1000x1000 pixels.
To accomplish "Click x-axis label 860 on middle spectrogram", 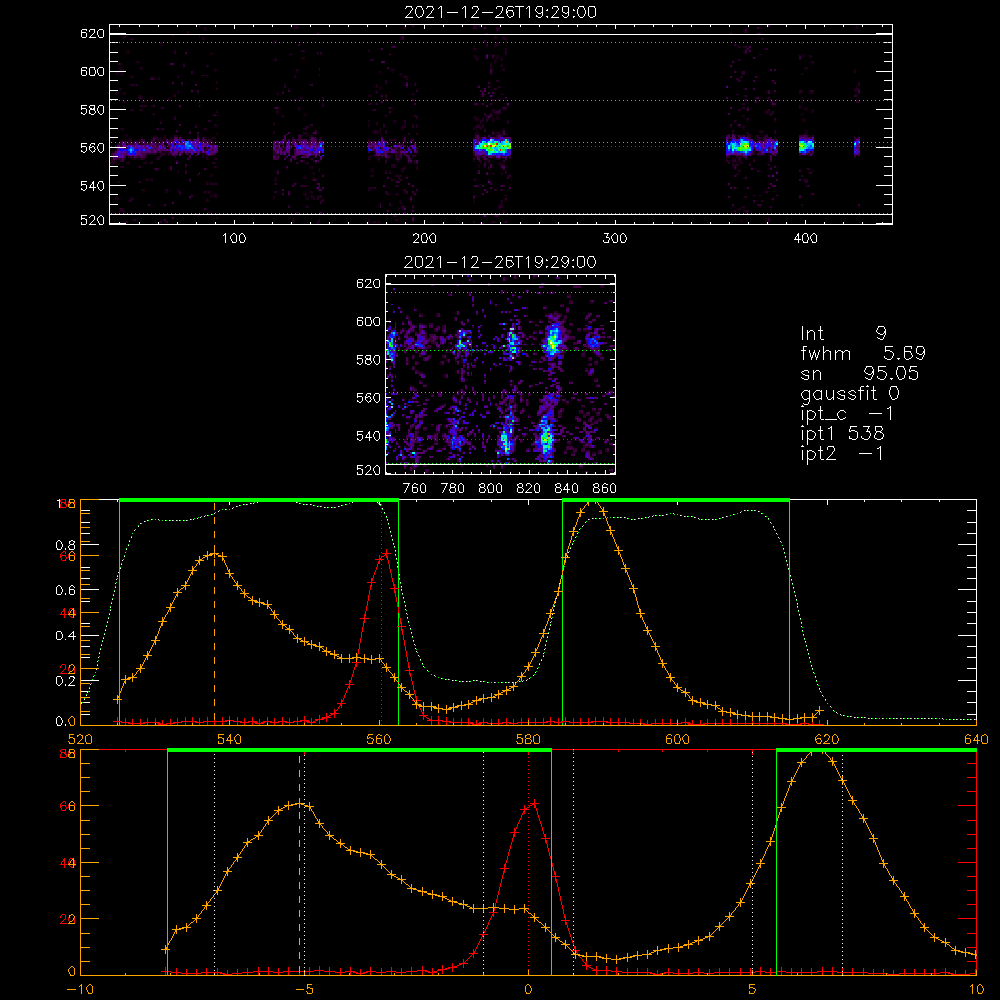I will (605, 489).
